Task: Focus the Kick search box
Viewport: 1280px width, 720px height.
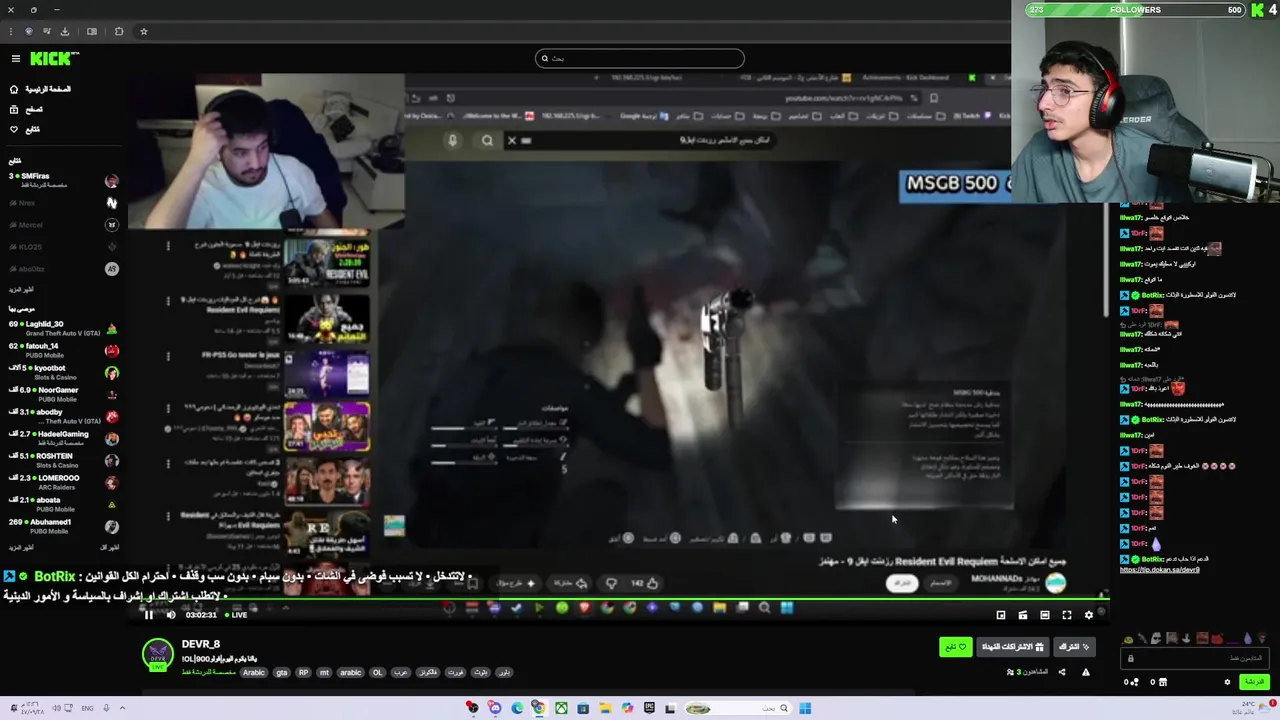Action: tap(640, 58)
